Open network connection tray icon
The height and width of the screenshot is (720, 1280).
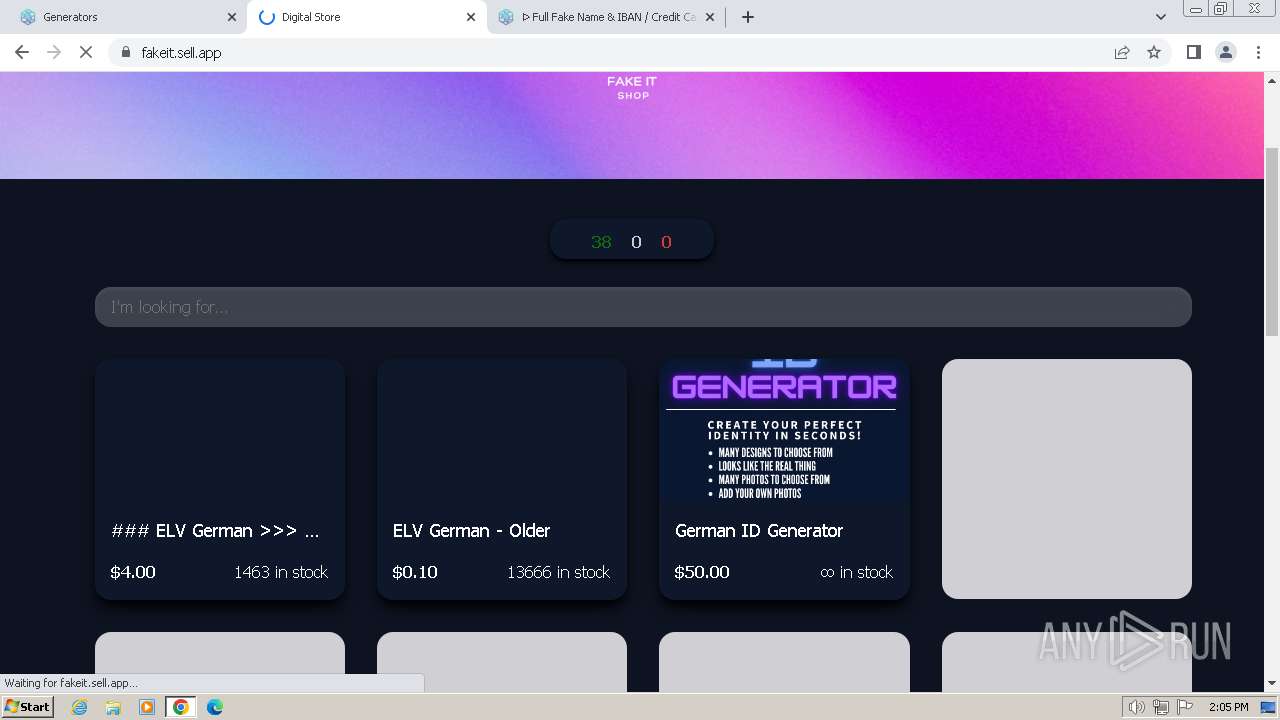tap(1161, 707)
